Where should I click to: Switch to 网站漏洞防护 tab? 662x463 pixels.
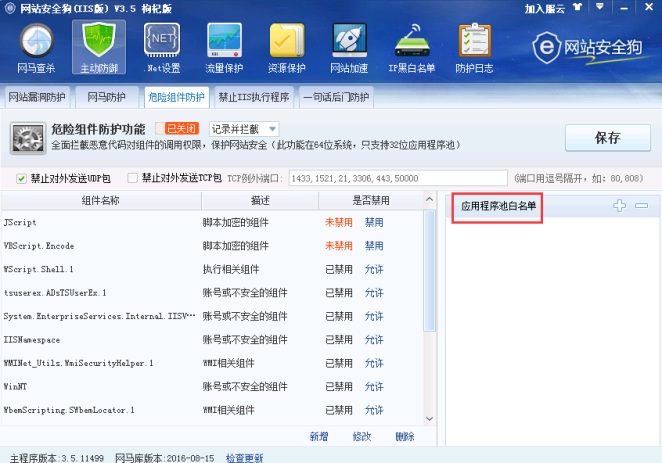[x=38, y=98]
